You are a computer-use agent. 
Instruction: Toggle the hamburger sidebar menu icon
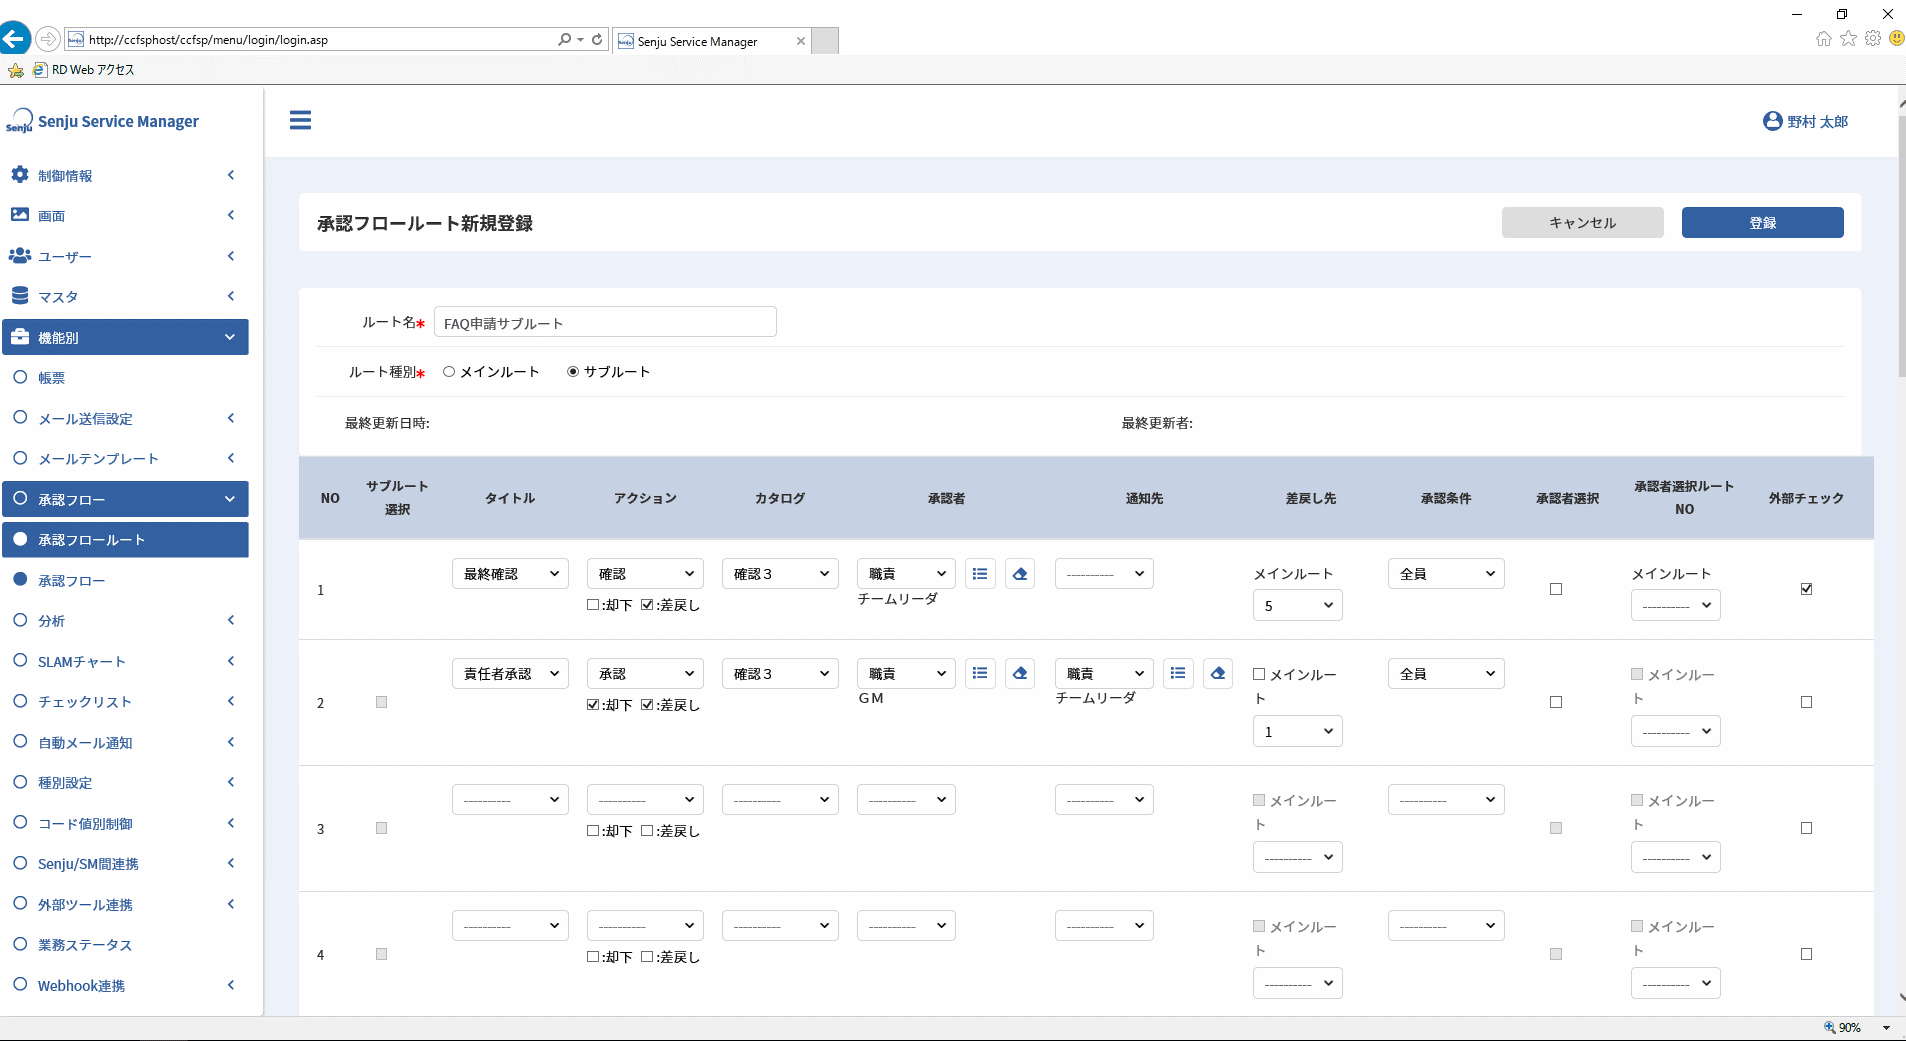coord(300,120)
